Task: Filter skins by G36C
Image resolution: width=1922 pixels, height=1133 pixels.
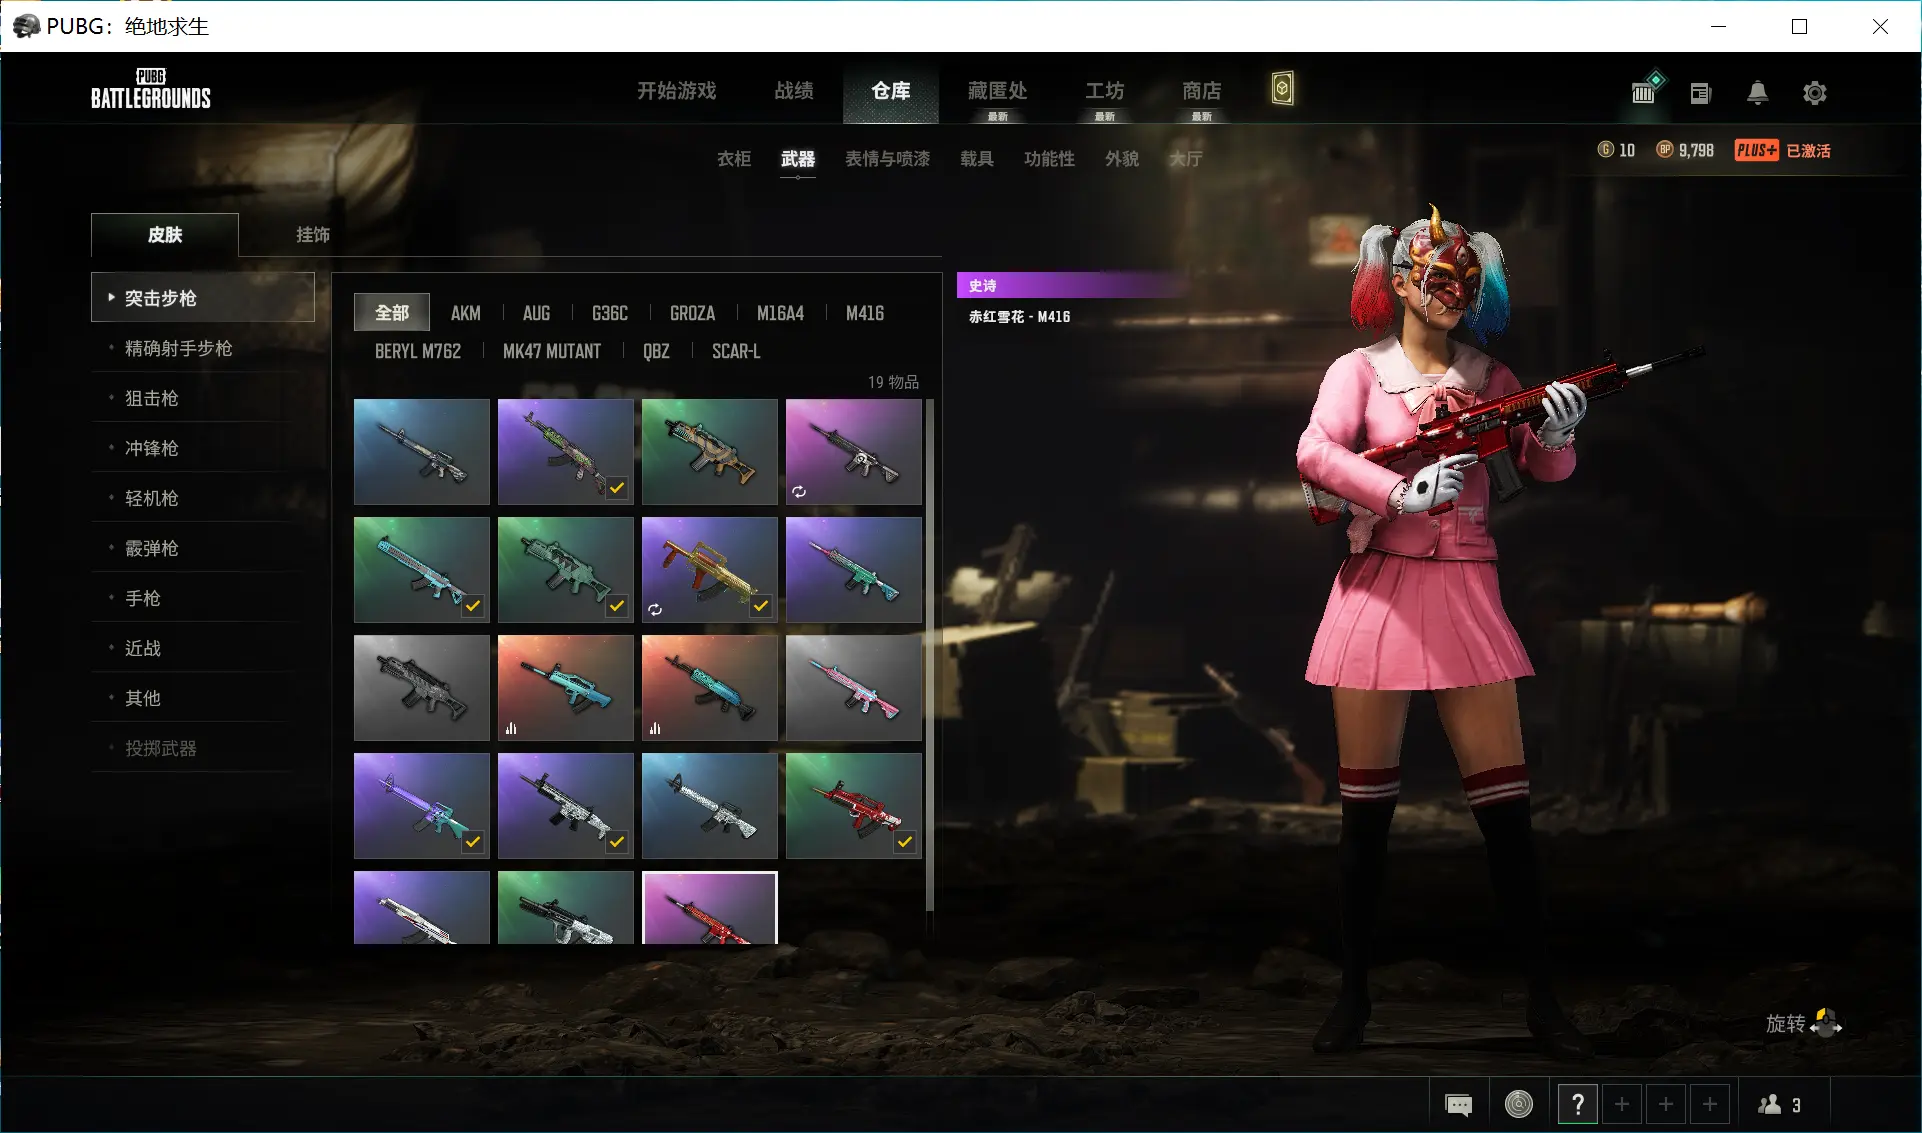Action: (610, 313)
